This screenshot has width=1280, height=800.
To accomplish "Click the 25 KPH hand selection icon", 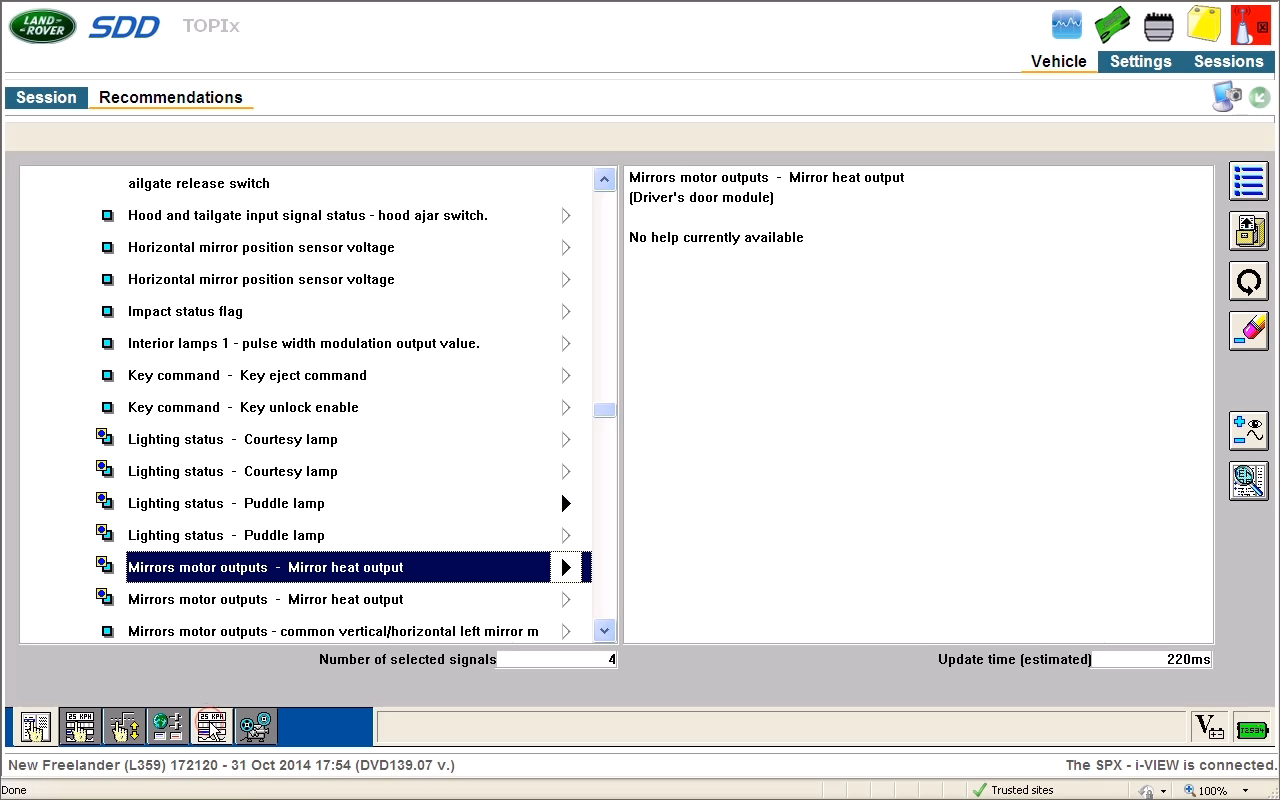I will [80, 727].
